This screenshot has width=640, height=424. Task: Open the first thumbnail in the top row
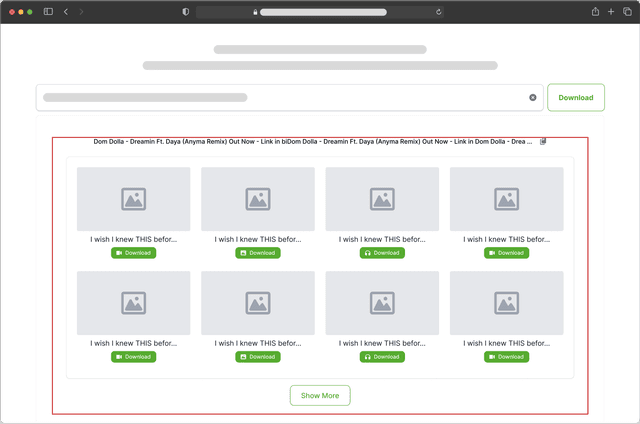[133, 199]
